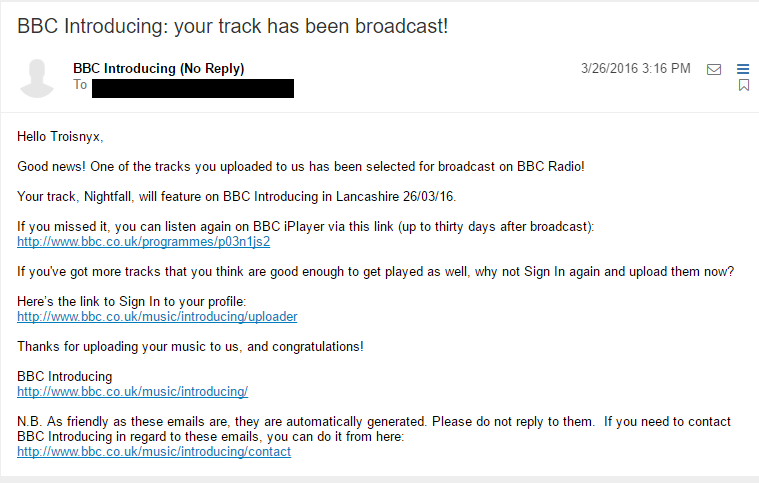Click the "Hello Troisnyx," greeting line
Image resolution: width=759 pixels, height=483 pixels.
[60, 137]
